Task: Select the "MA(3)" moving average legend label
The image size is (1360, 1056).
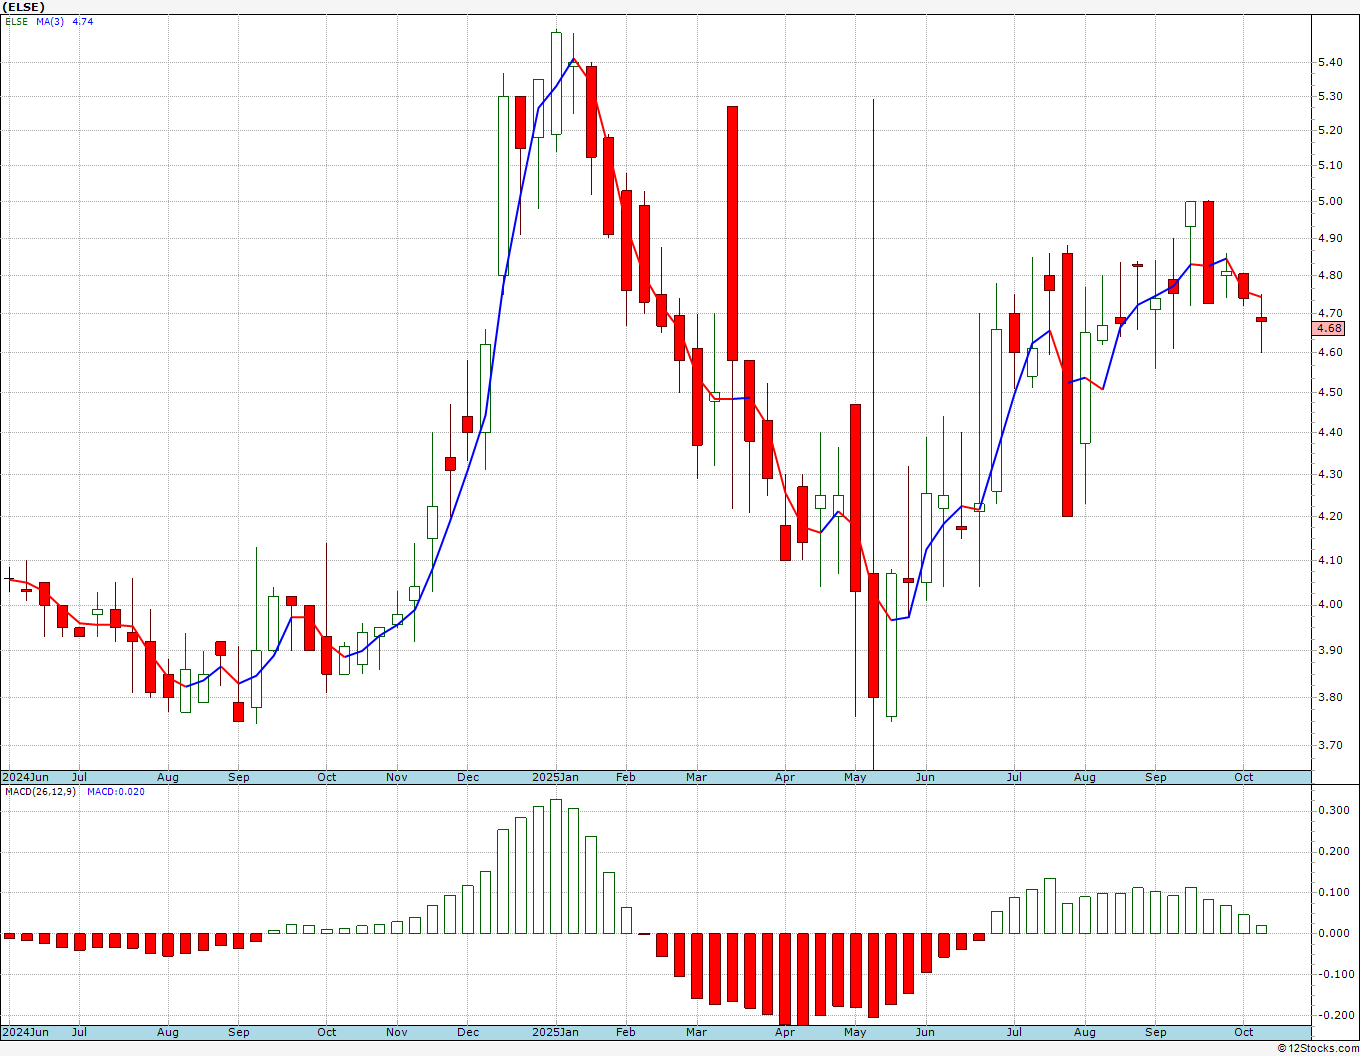Action: (50, 21)
